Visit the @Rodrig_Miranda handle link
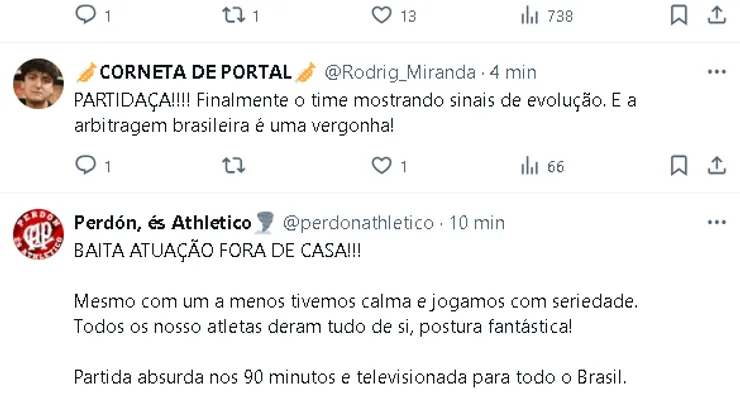The image size is (740, 416). [x=401, y=72]
